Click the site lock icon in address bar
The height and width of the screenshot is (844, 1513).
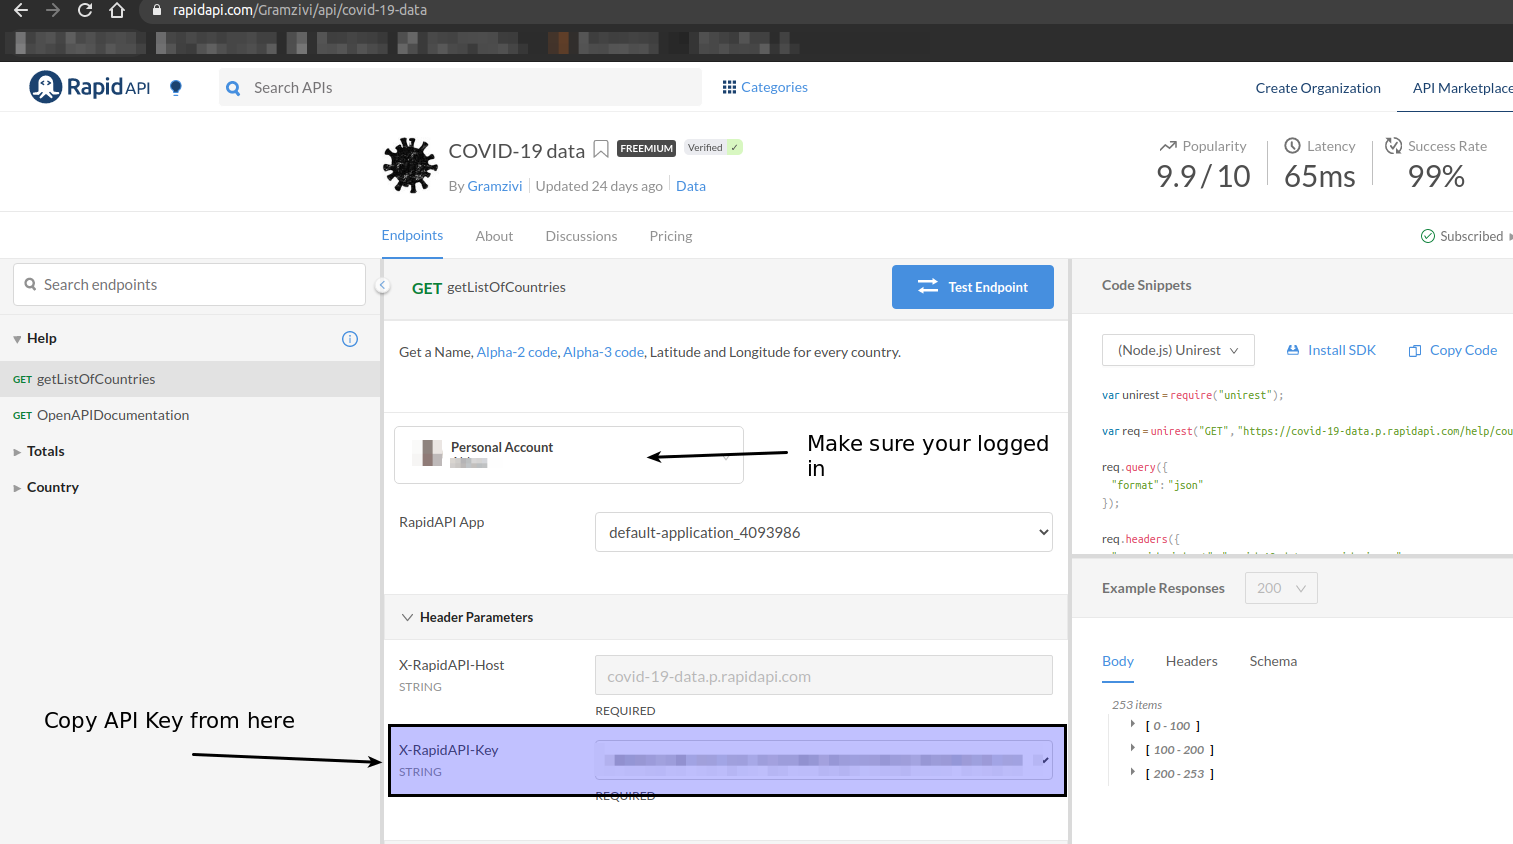(x=156, y=10)
